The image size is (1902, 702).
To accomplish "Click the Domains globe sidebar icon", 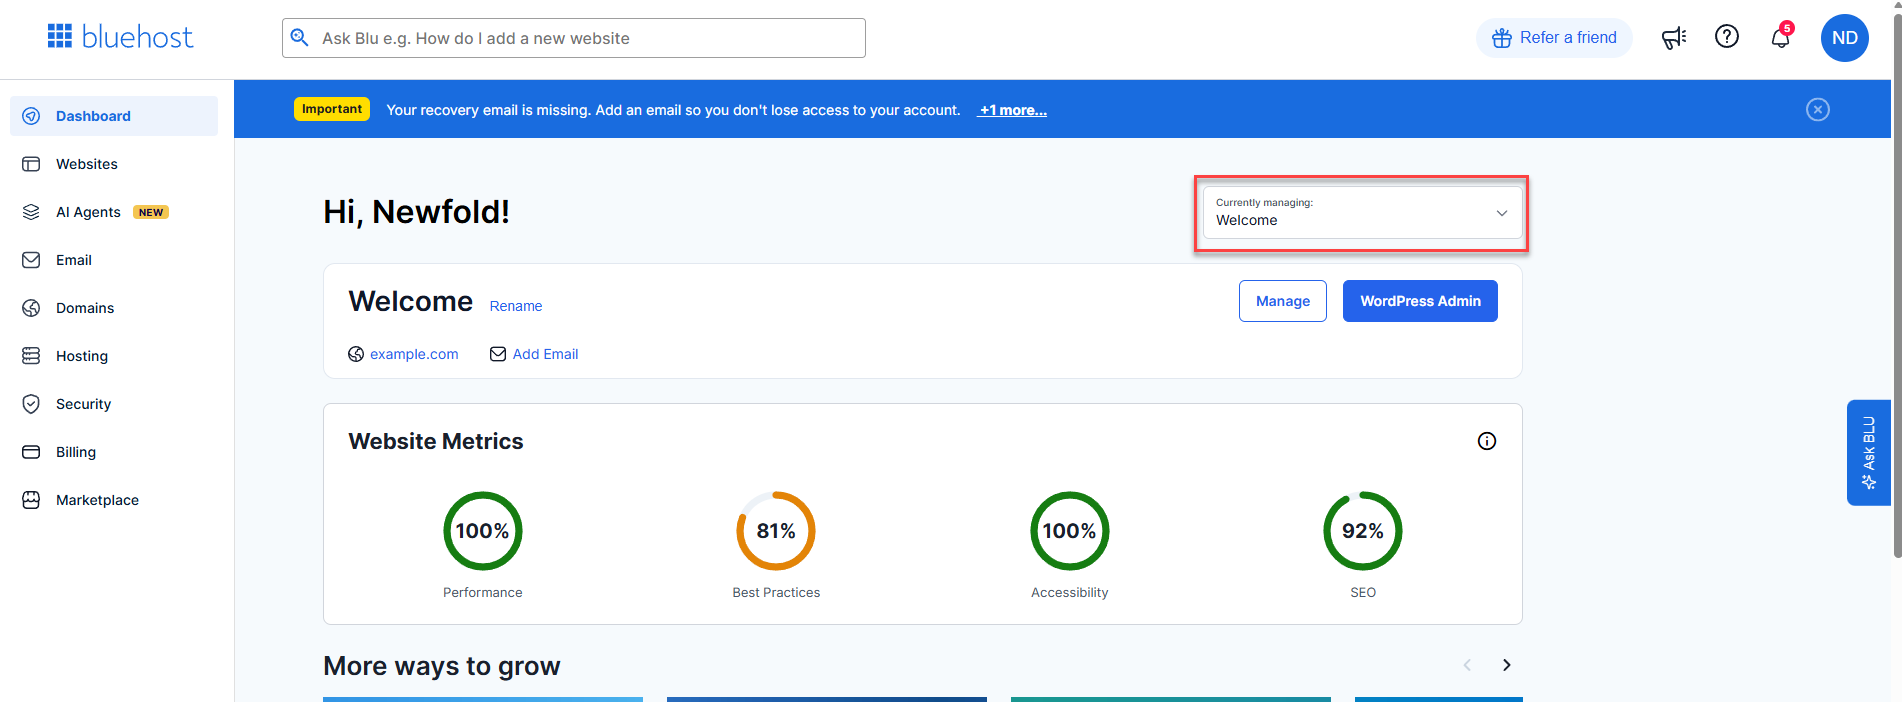I will pos(31,308).
